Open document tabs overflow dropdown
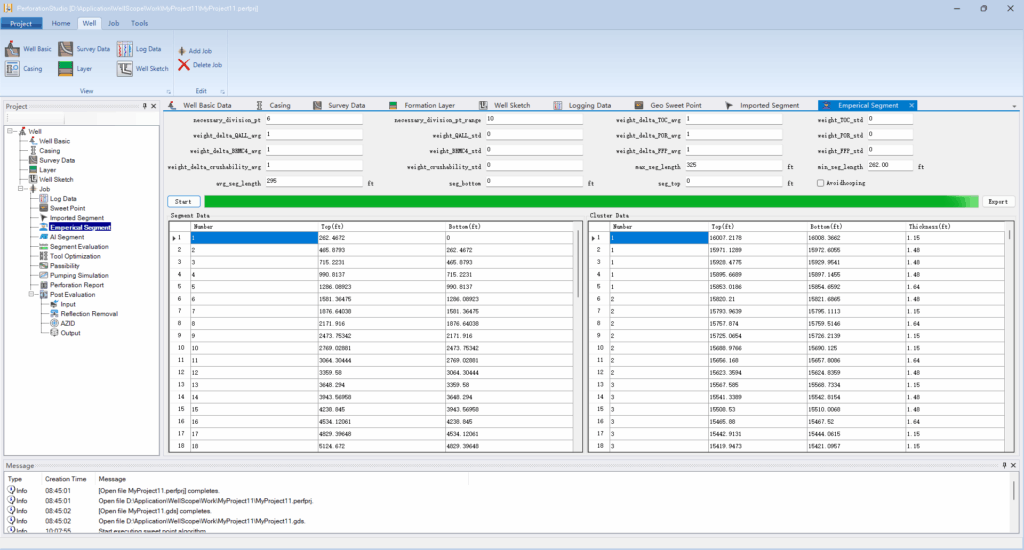 coord(1014,106)
